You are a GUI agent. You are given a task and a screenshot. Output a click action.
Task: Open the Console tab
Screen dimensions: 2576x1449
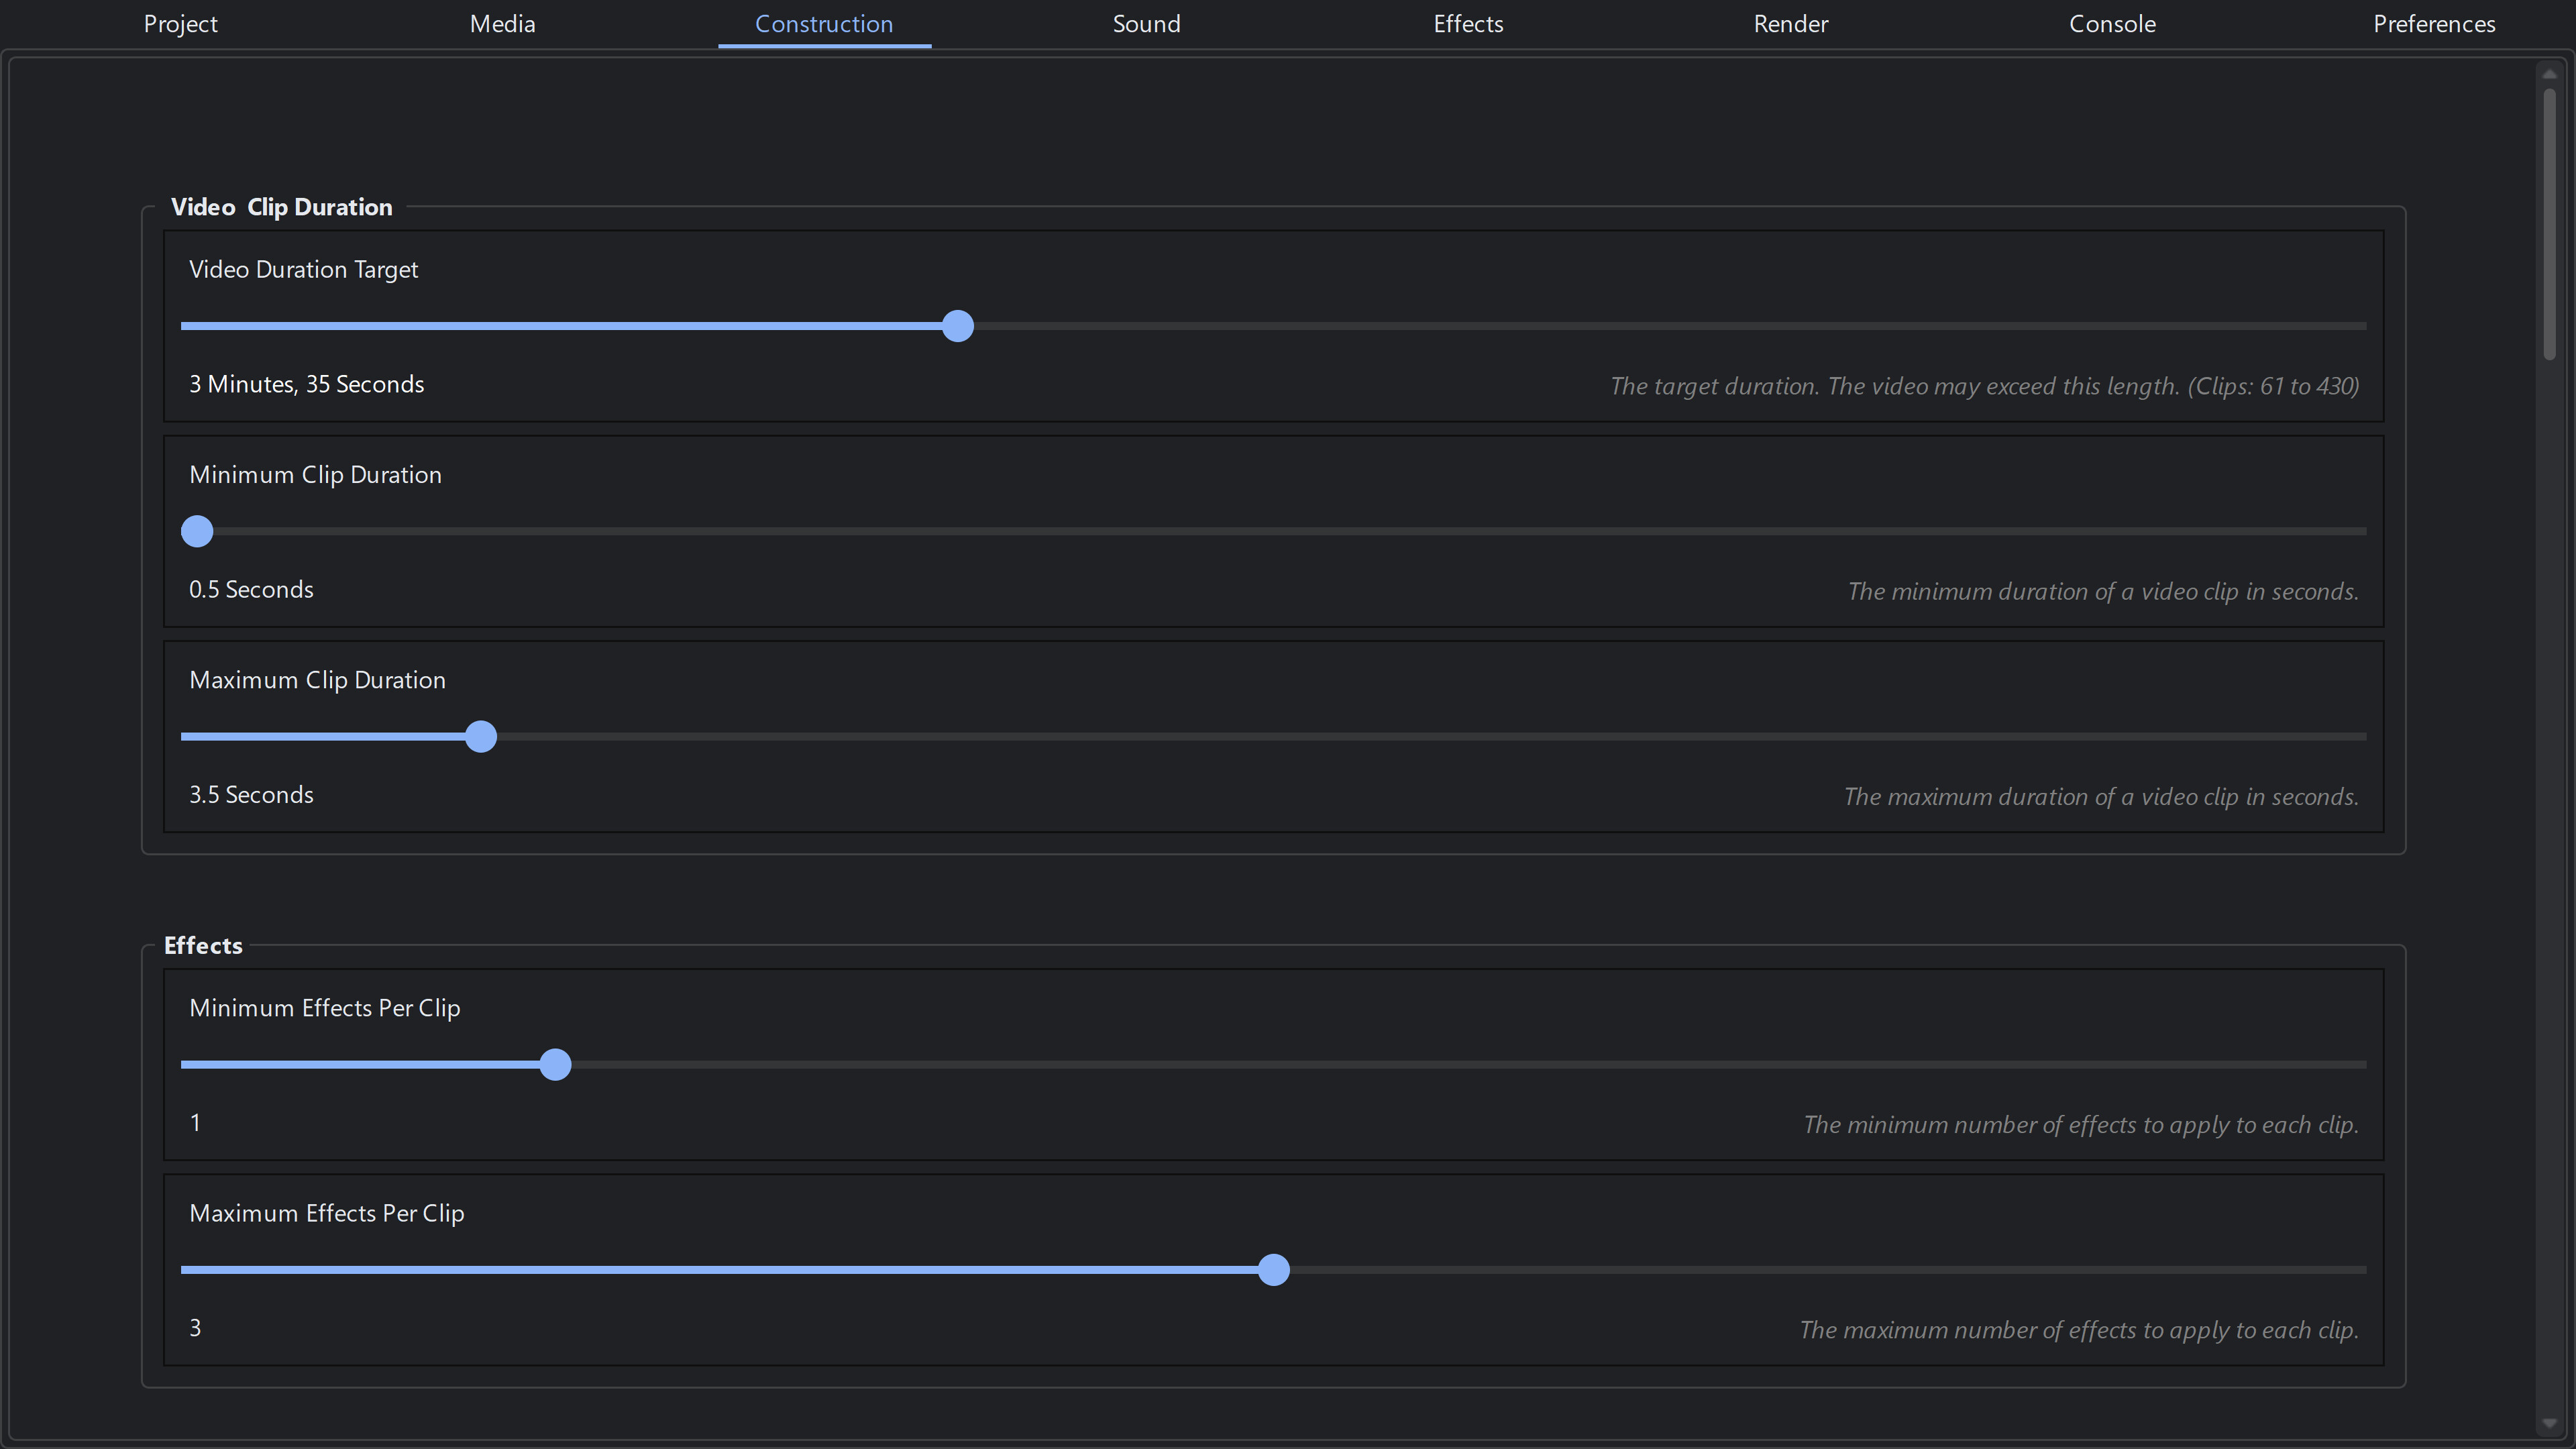tap(2112, 23)
